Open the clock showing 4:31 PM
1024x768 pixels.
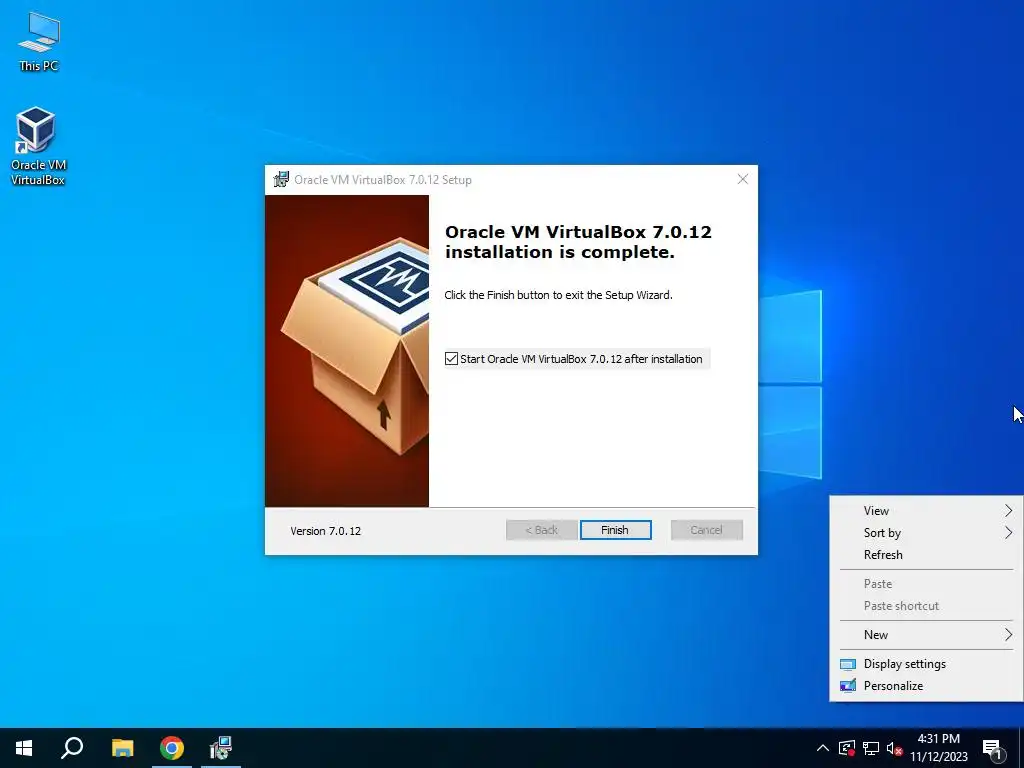click(x=938, y=748)
